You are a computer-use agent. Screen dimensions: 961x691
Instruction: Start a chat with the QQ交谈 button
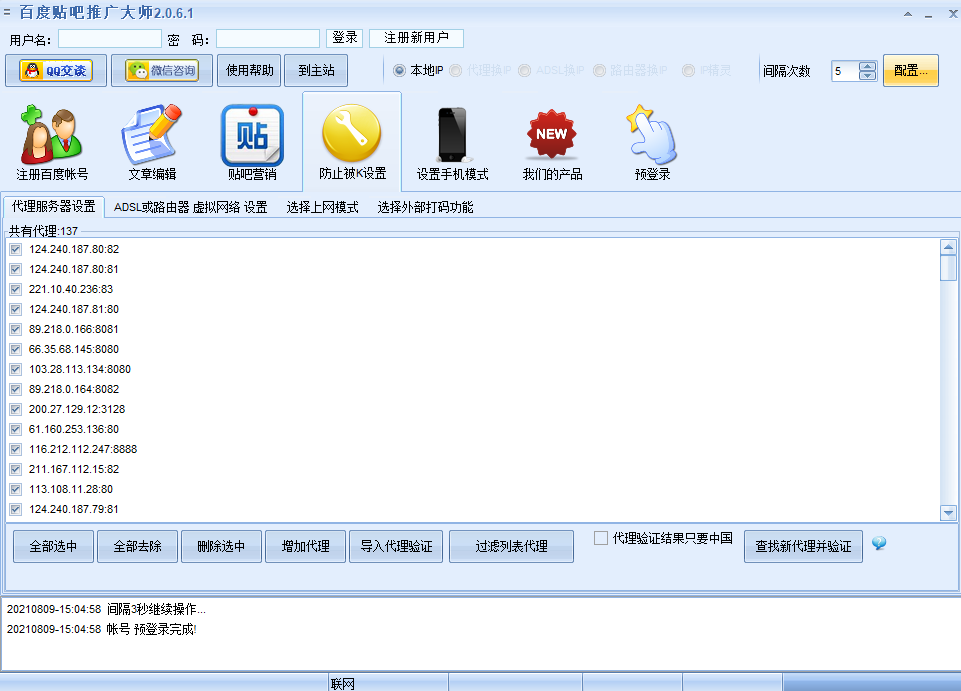[x=56, y=71]
